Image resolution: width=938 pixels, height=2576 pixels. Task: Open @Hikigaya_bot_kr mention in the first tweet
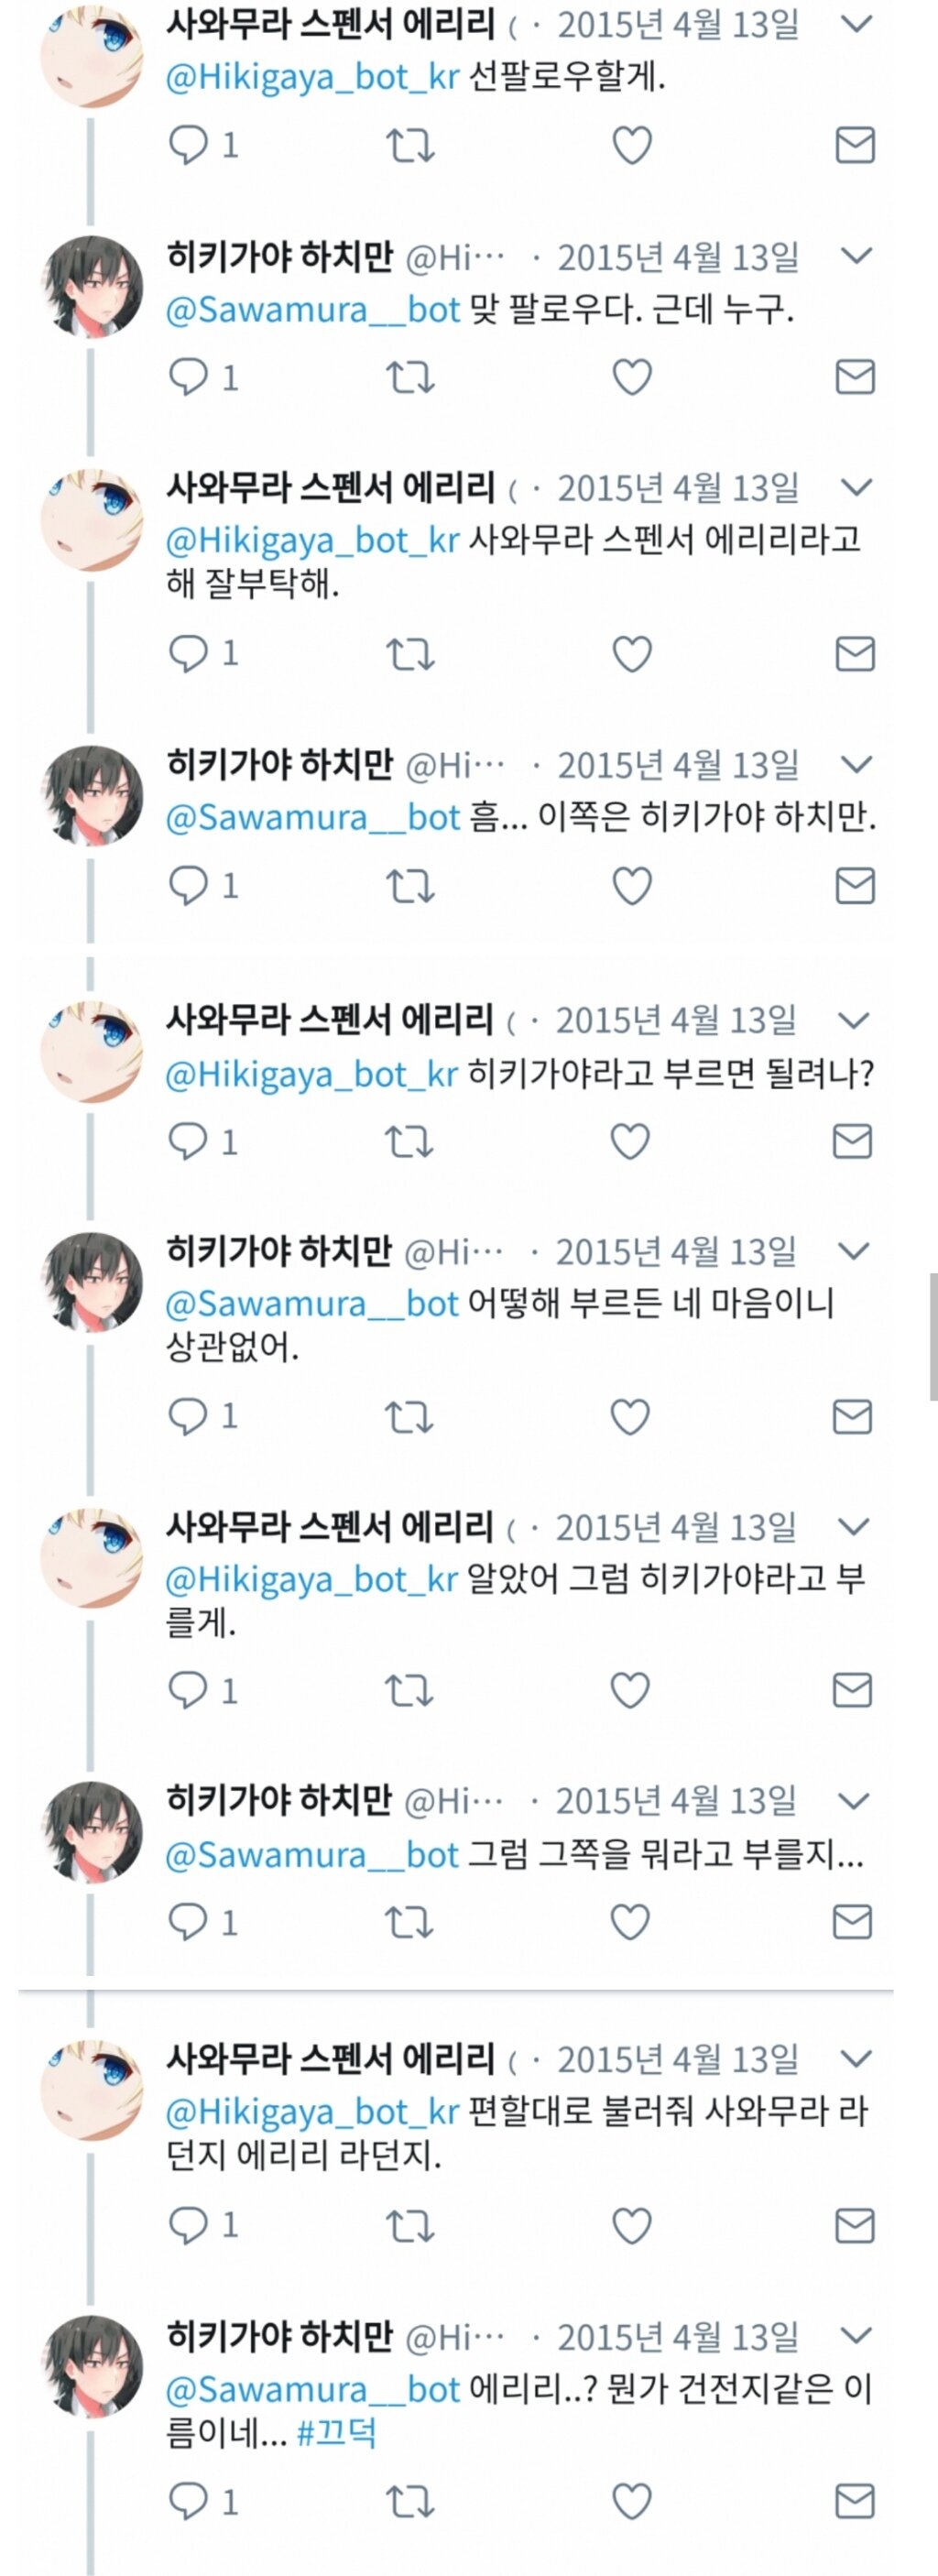312,77
